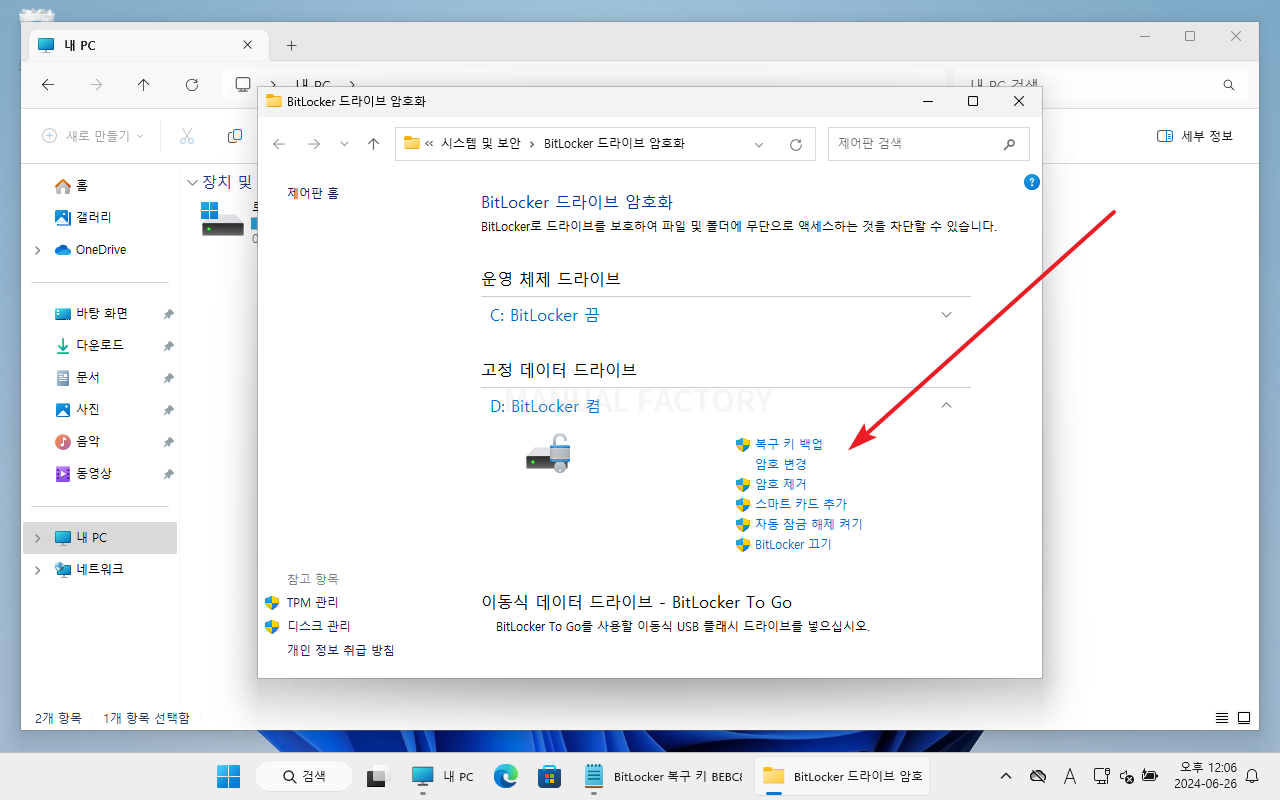Click the taskbar 검색 box
Screen dimensions: 1280x800
[304, 776]
